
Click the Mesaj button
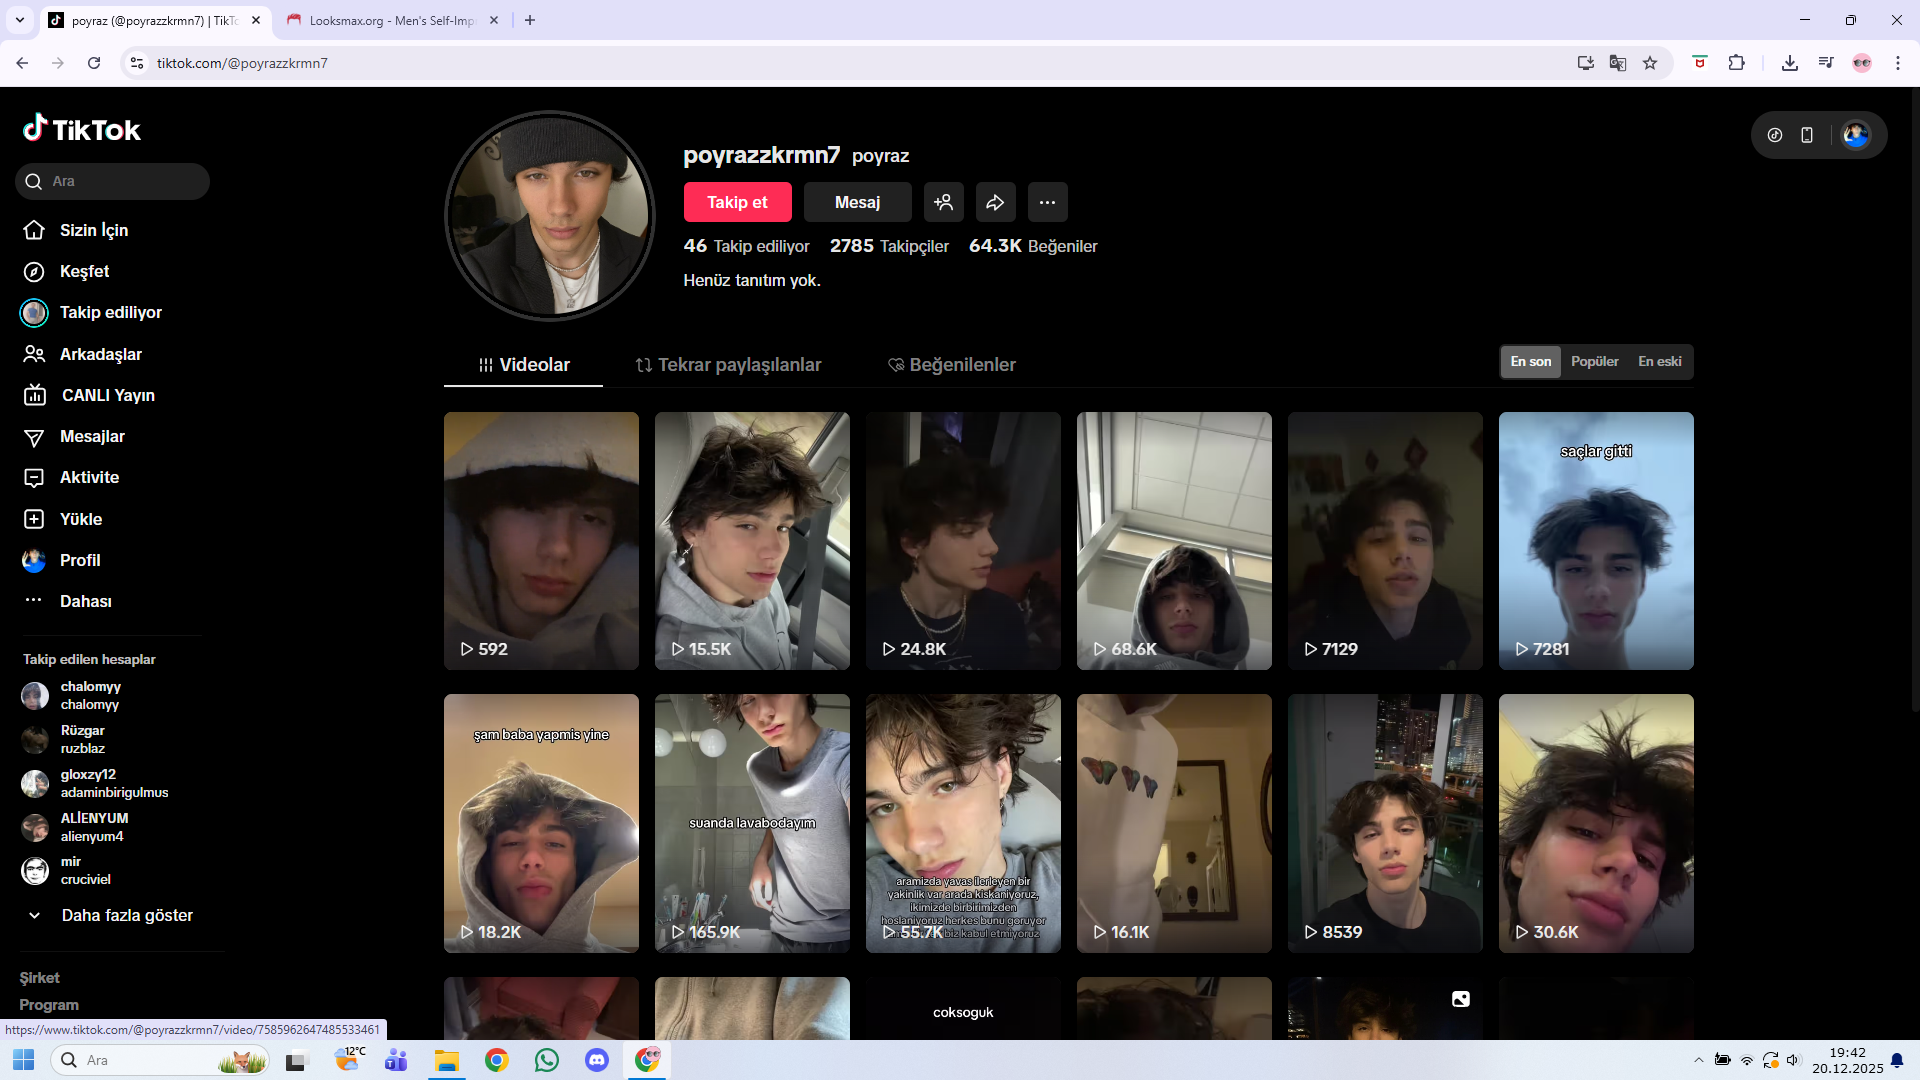point(857,202)
